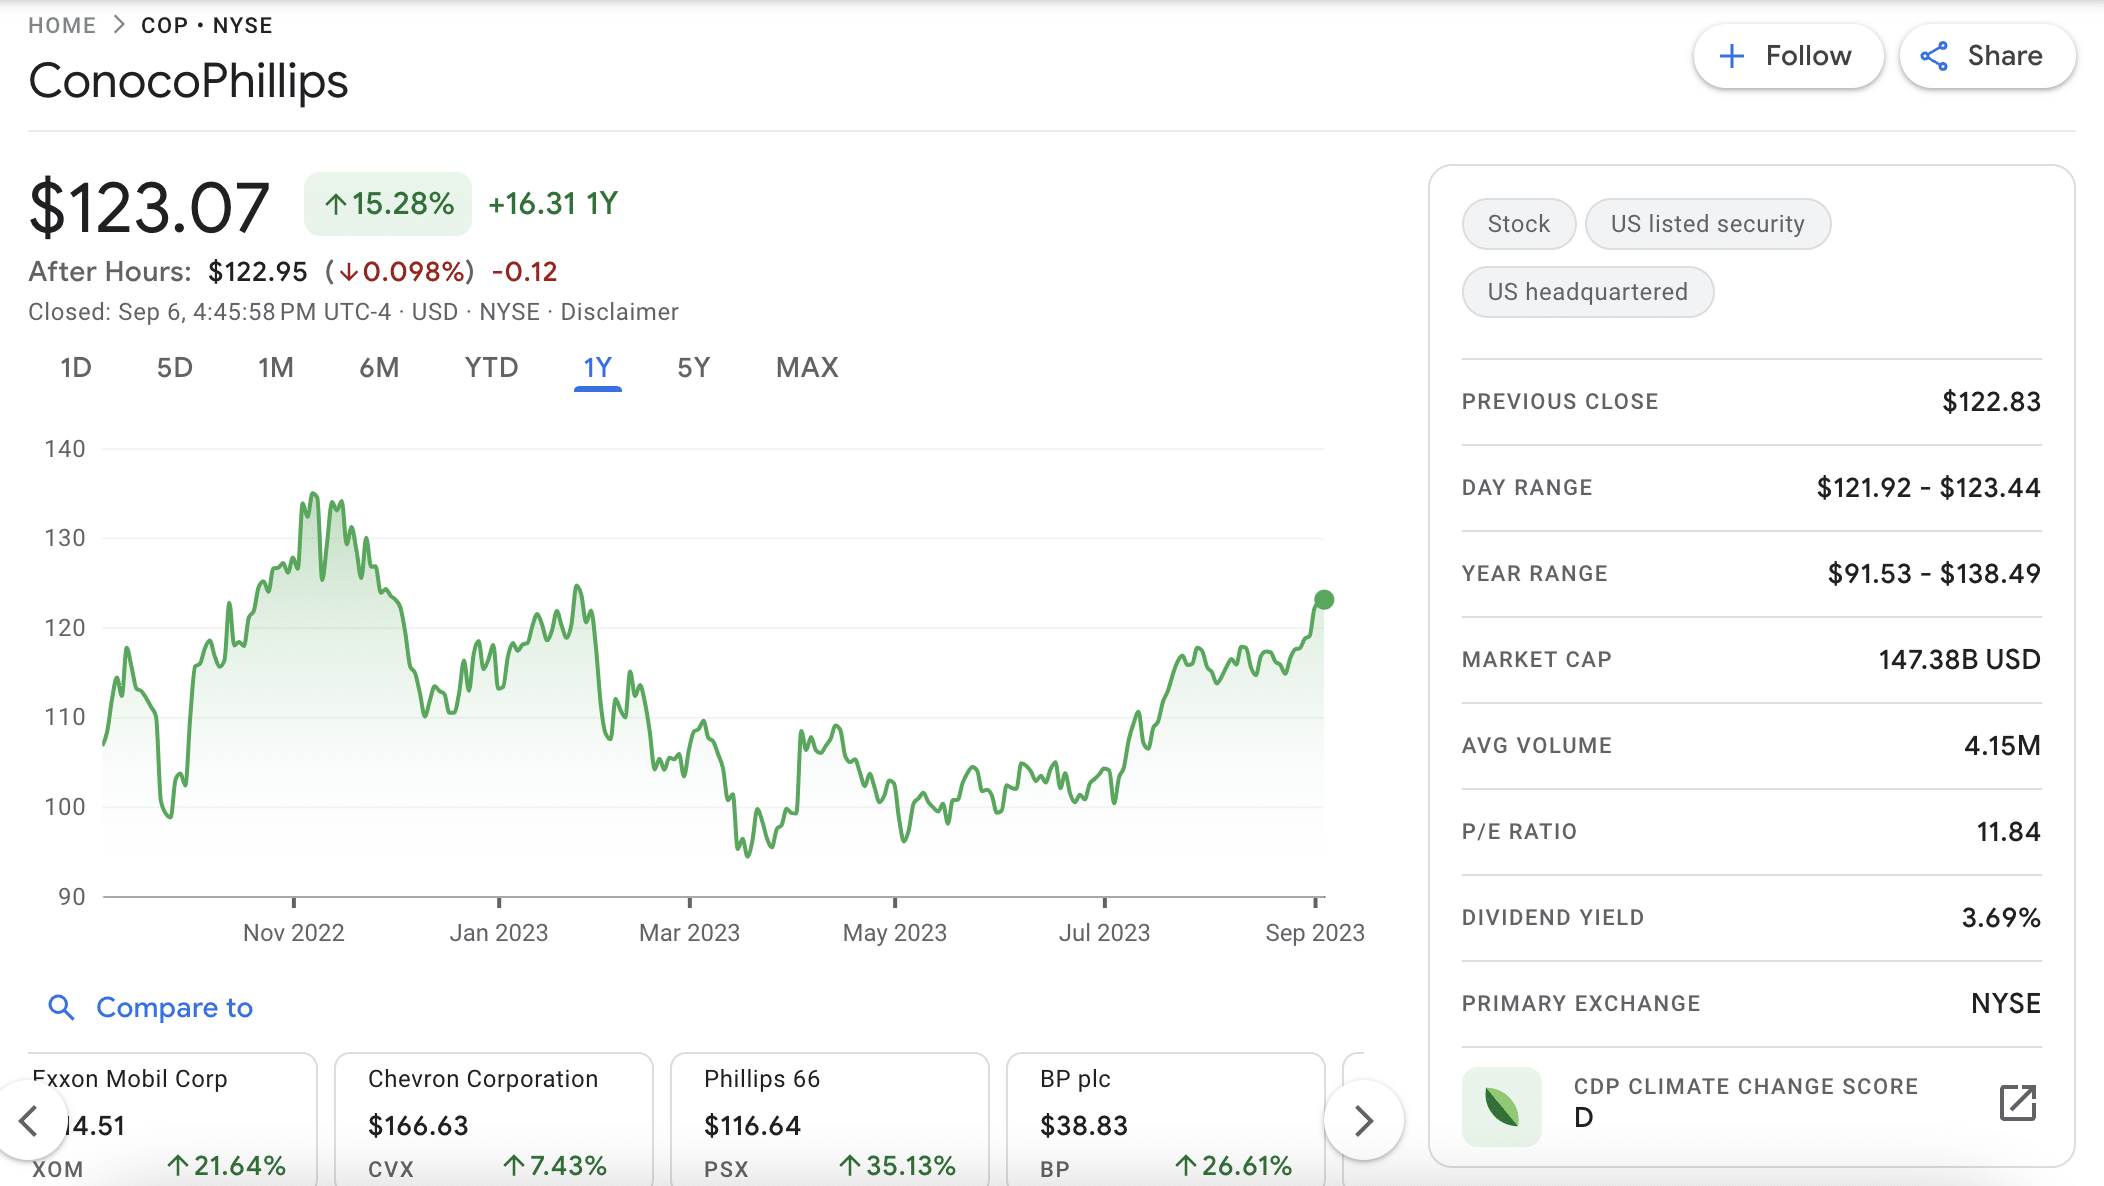Click the US listed security chip
The width and height of the screenshot is (2104, 1186).
1708,224
